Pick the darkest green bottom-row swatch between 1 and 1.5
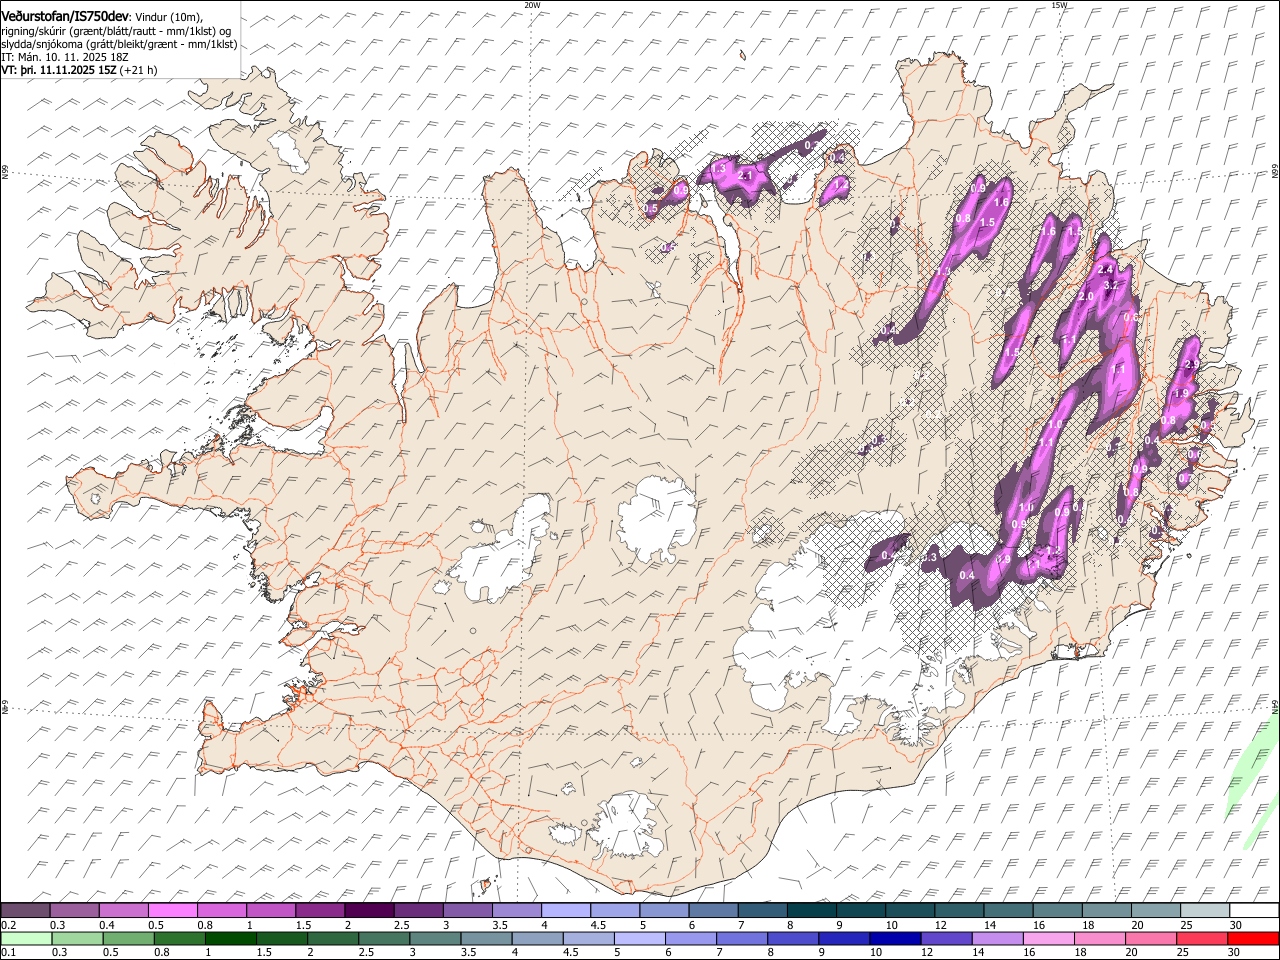The height and width of the screenshot is (960, 1280). (230, 938)
